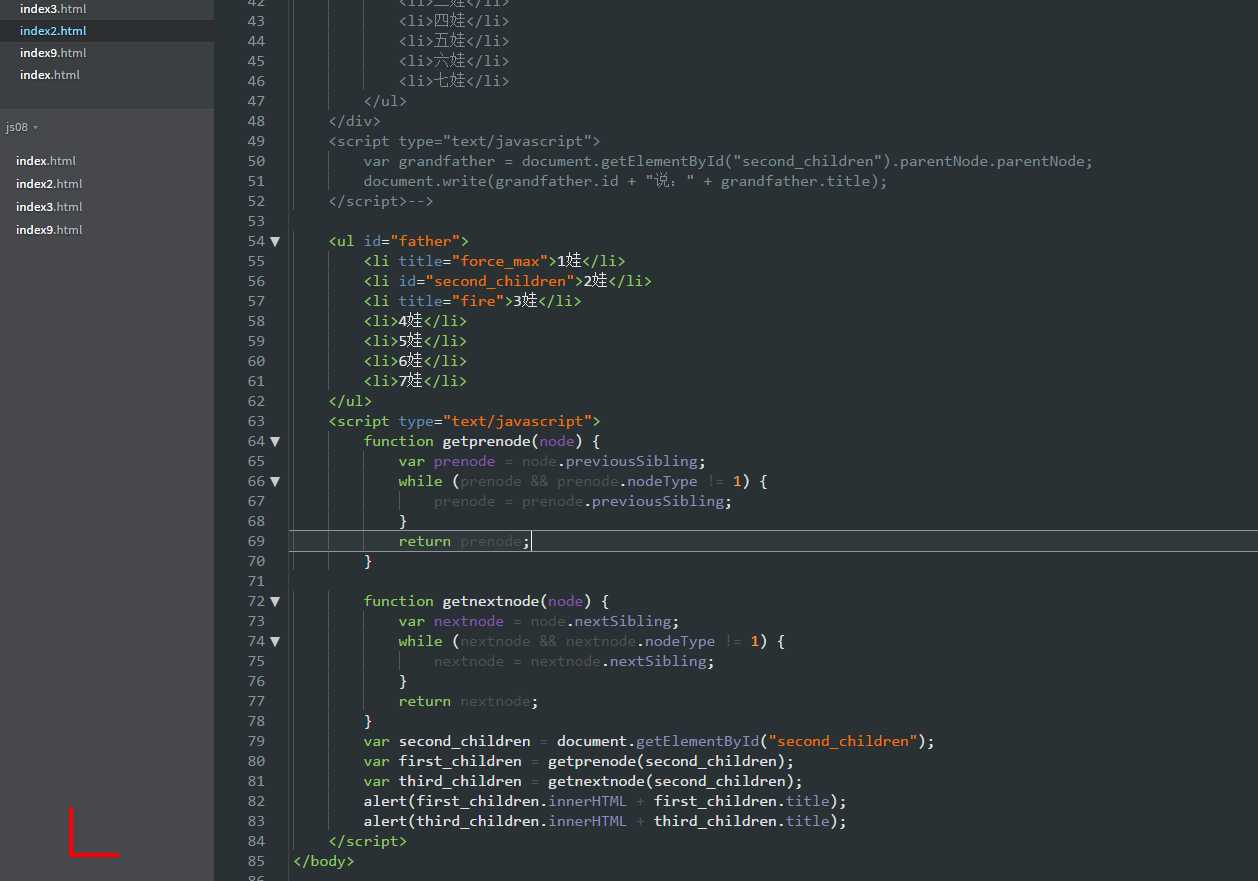Click the "fire" title value on line 57

[478, 301]
